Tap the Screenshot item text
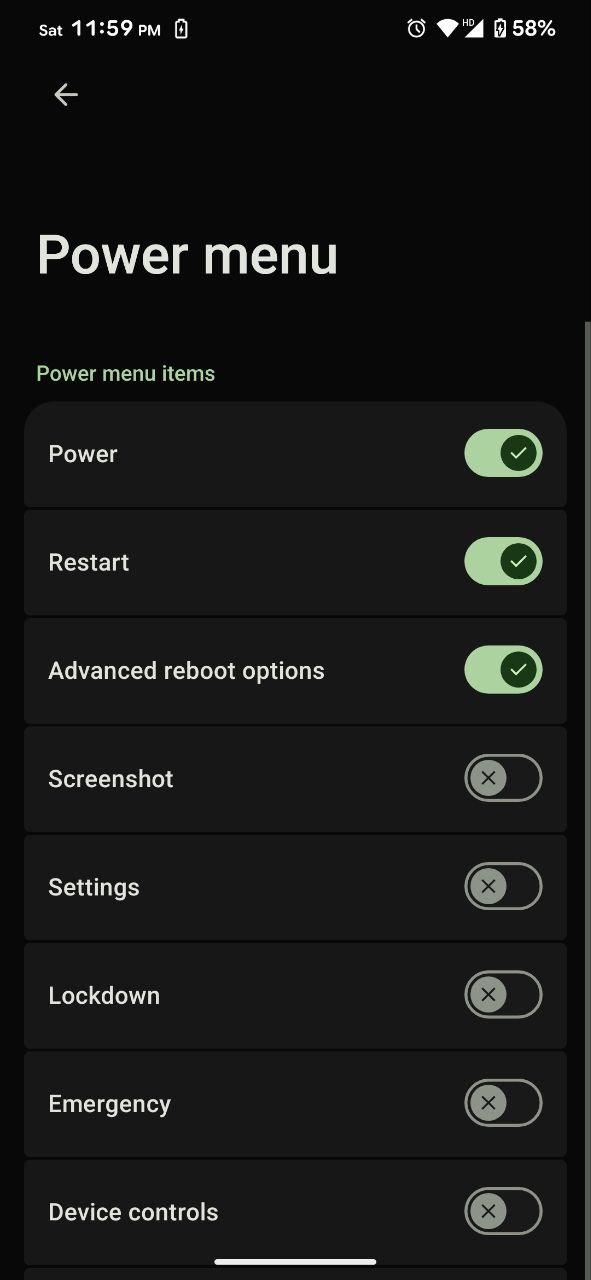591x1280 pixels. [x=111, y=779]
